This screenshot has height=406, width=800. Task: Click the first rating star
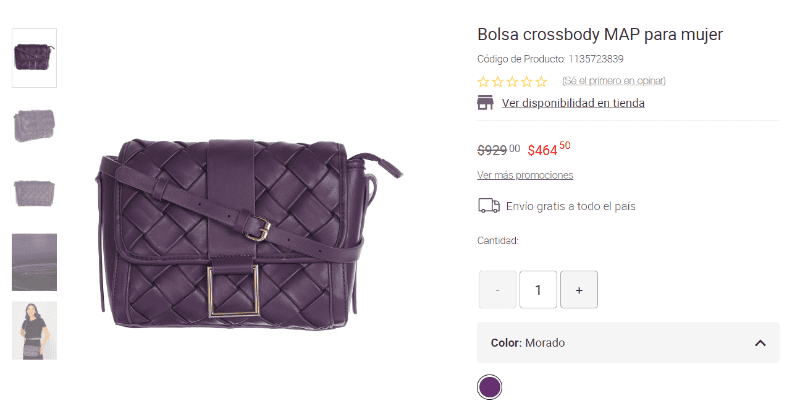484,81
